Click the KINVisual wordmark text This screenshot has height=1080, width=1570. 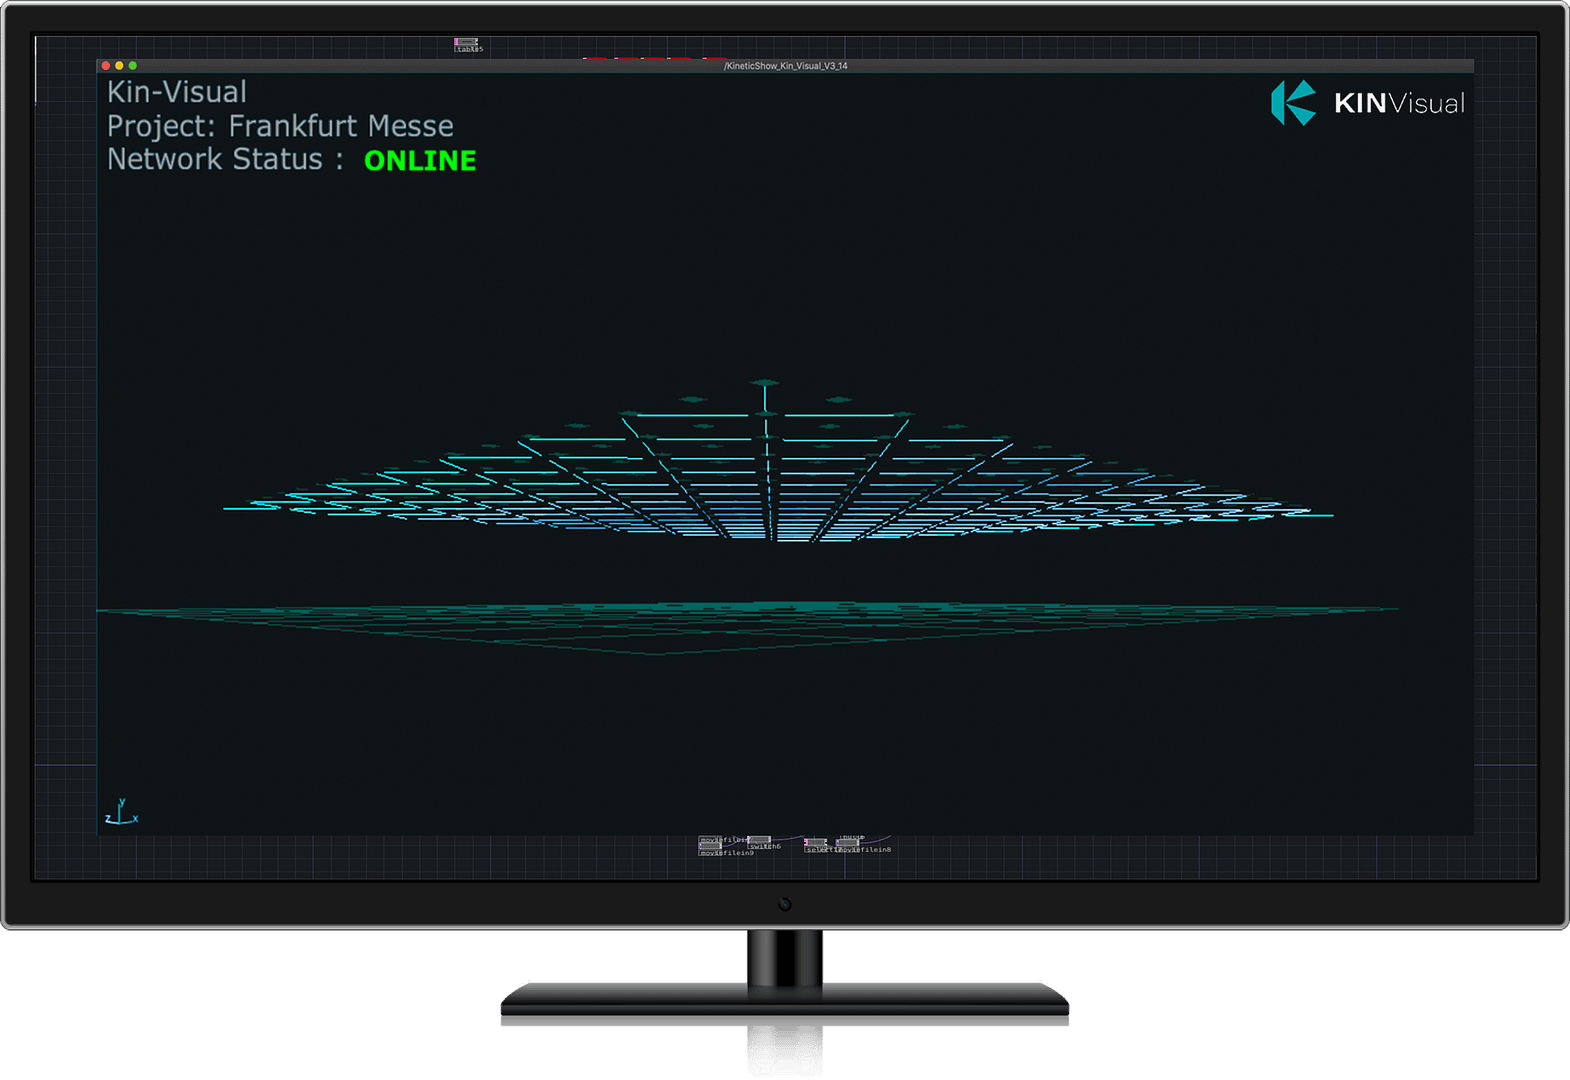point(1399,104)
